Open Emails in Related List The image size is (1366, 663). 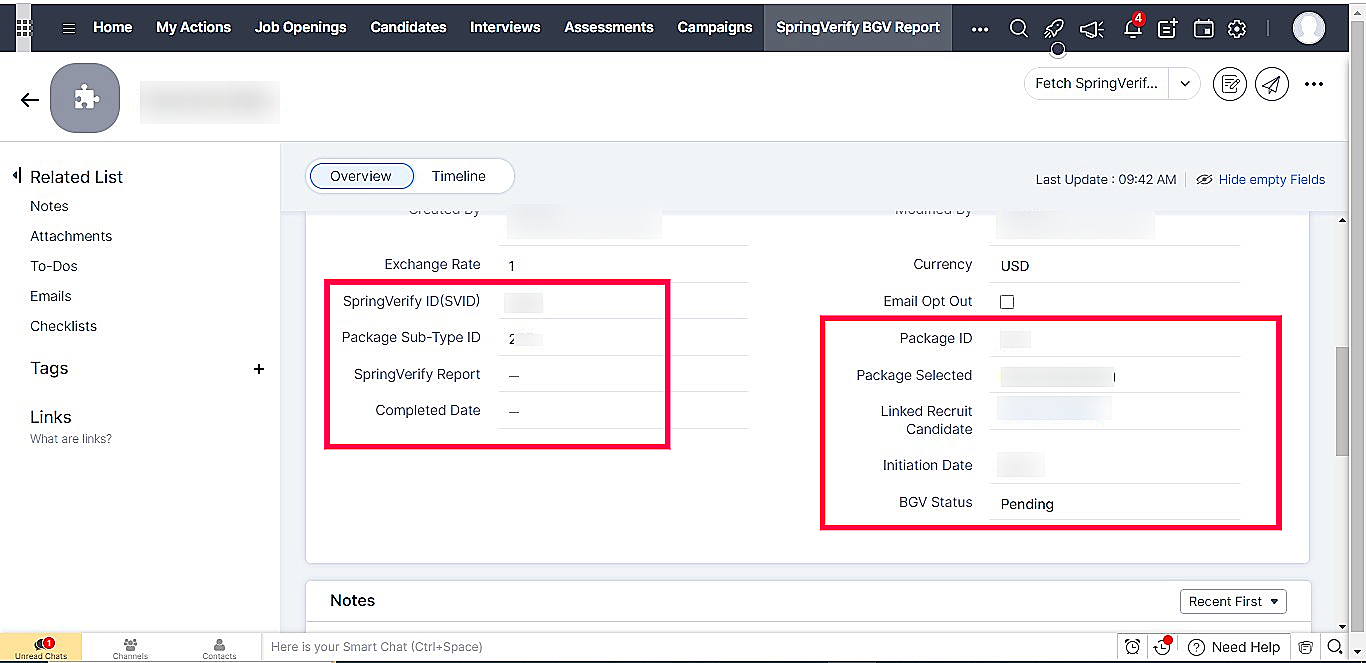pyautogui.click(x=51, y=296)
